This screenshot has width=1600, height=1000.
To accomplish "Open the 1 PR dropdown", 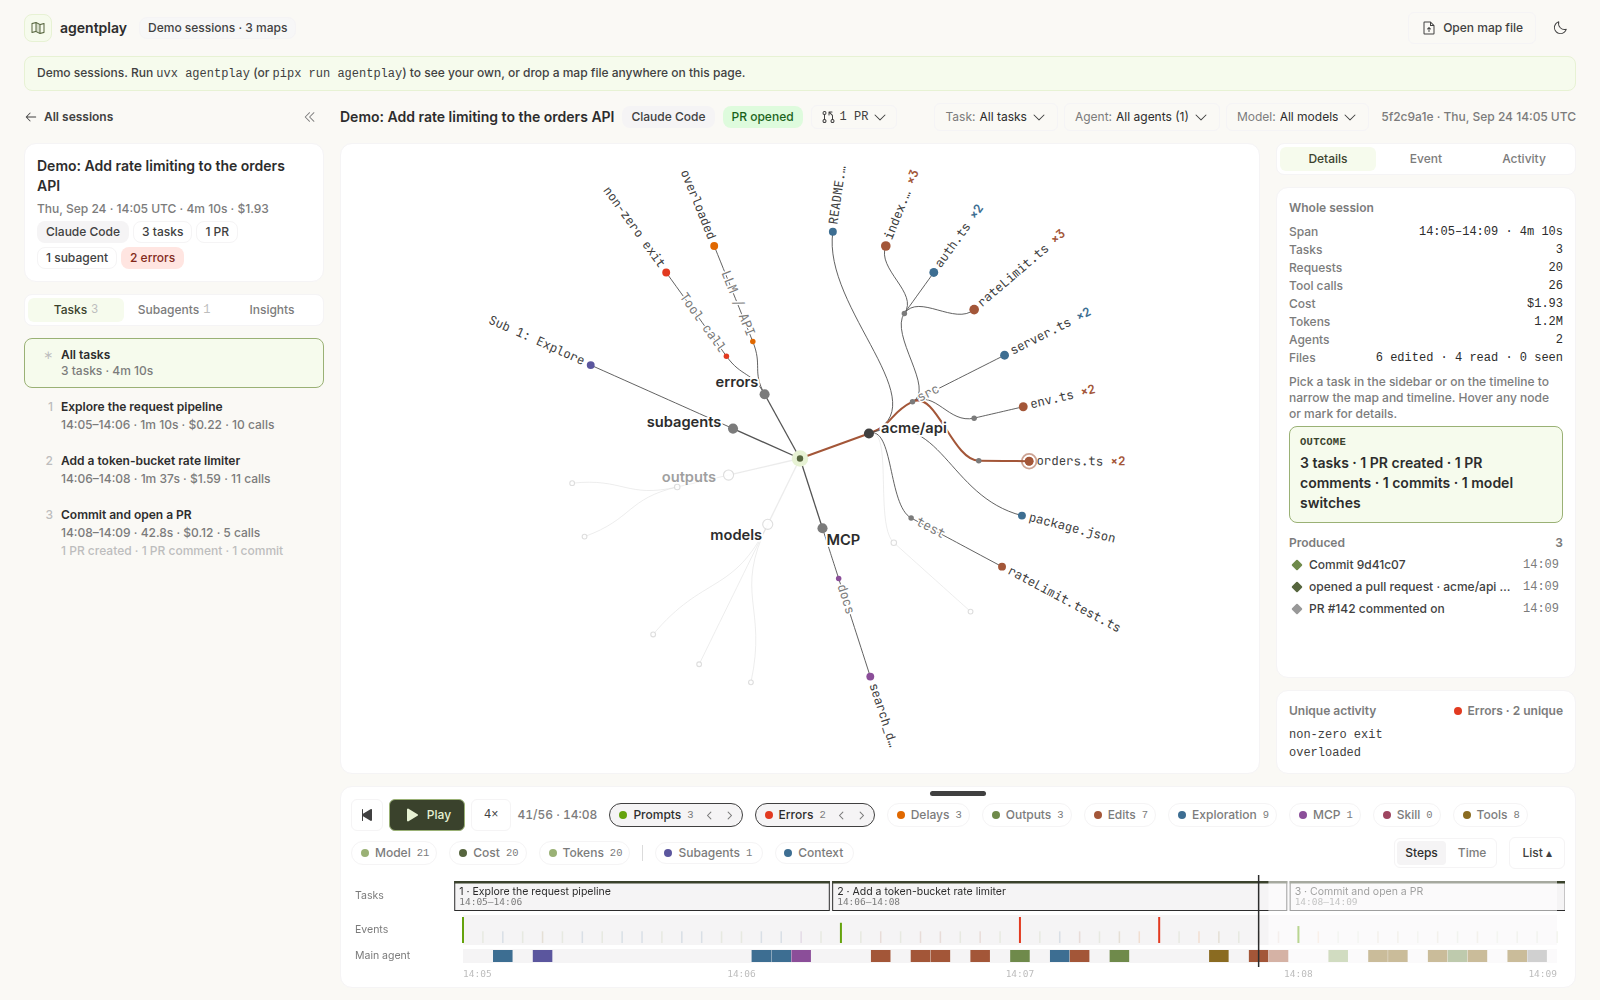I will point(854,117).
